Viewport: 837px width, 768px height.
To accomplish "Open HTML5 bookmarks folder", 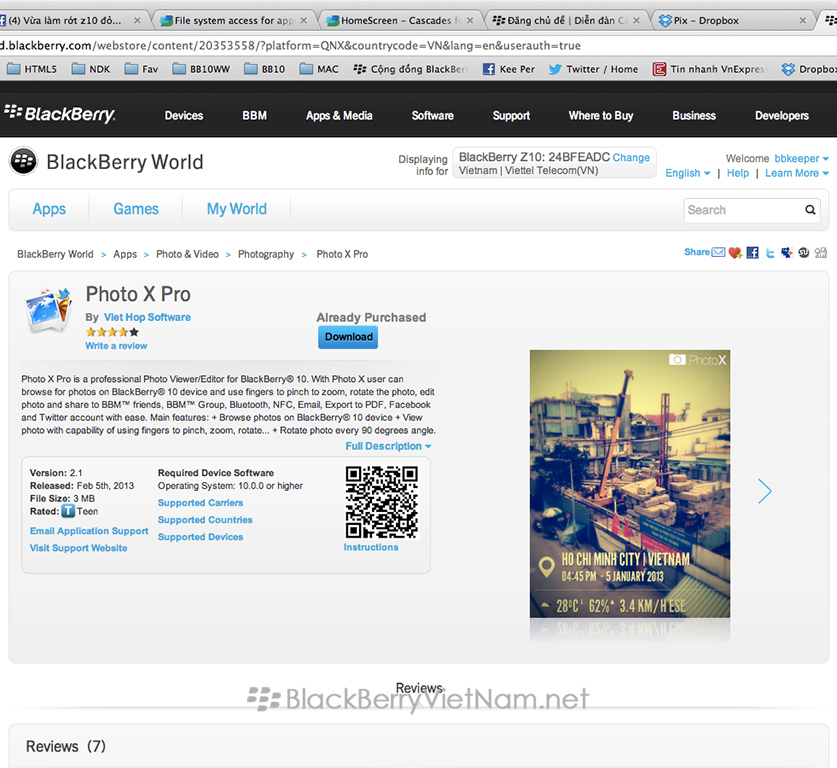I will pos(32,69).
